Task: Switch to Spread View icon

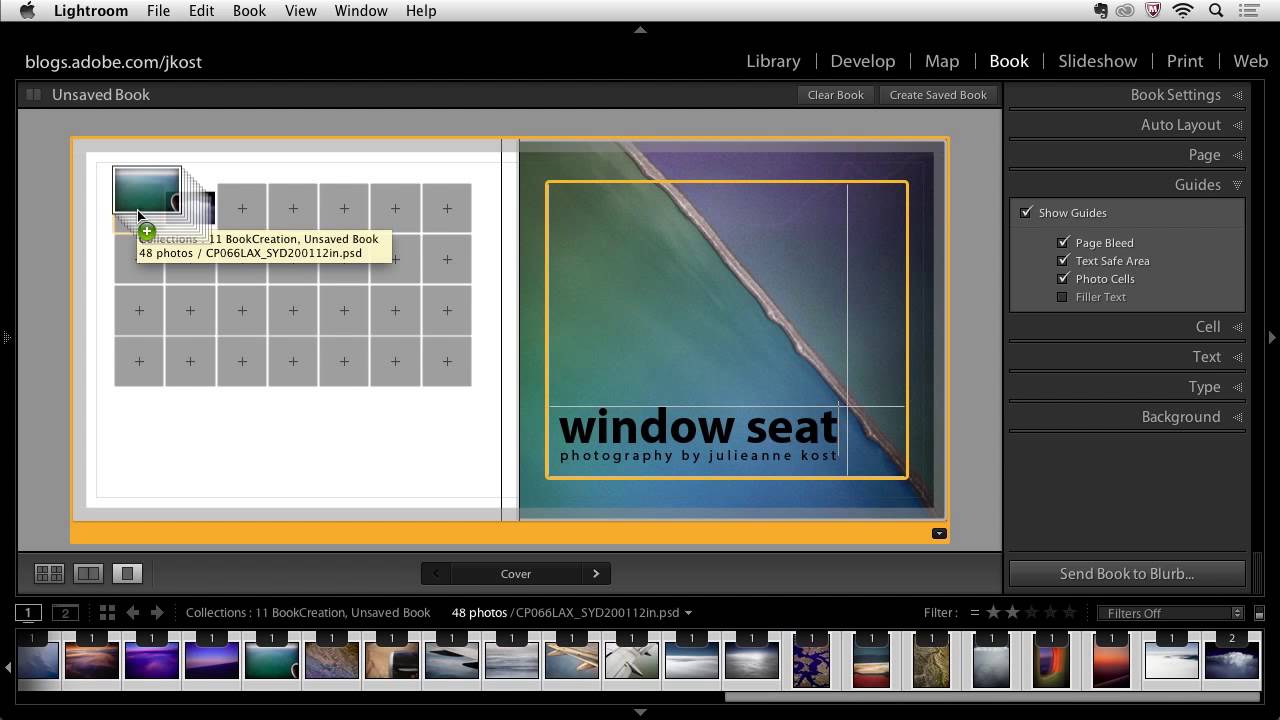Action: tap(88, 573)
